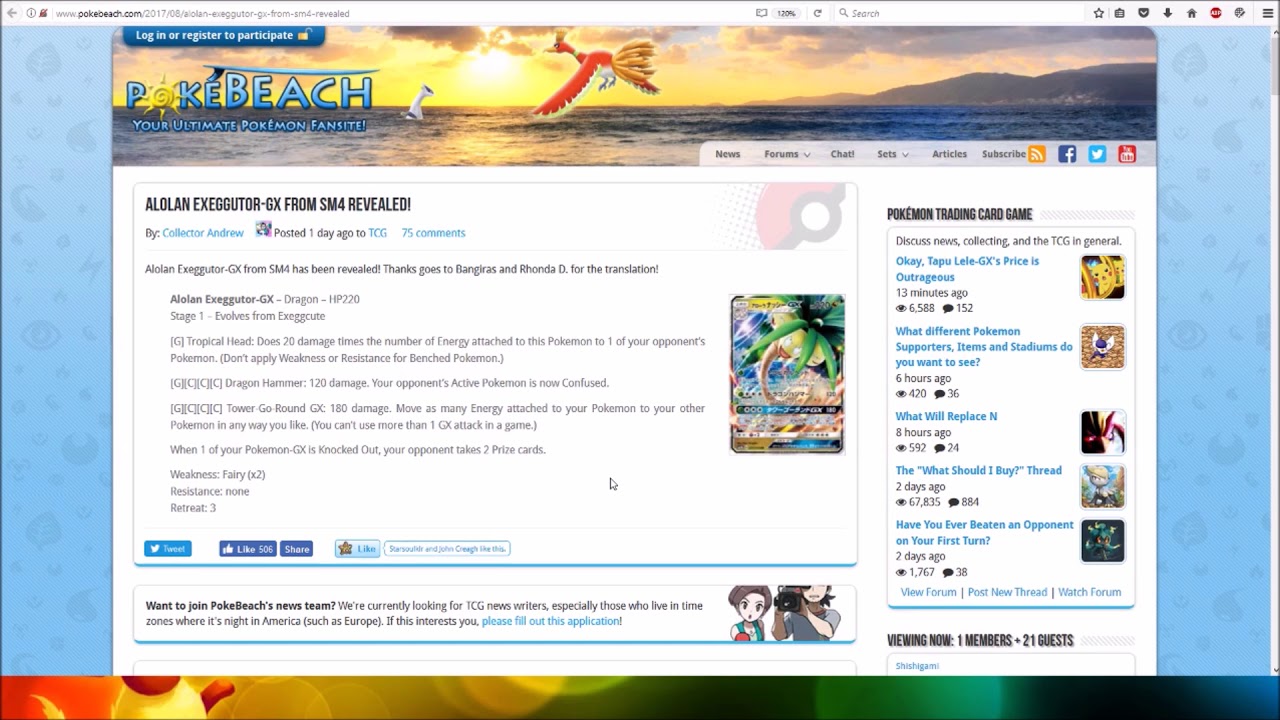Open the article title Alolan Exeggutor-GX link
This screenshot has width=1280, height=720.
pyautogui.click(x=278, y=204)
